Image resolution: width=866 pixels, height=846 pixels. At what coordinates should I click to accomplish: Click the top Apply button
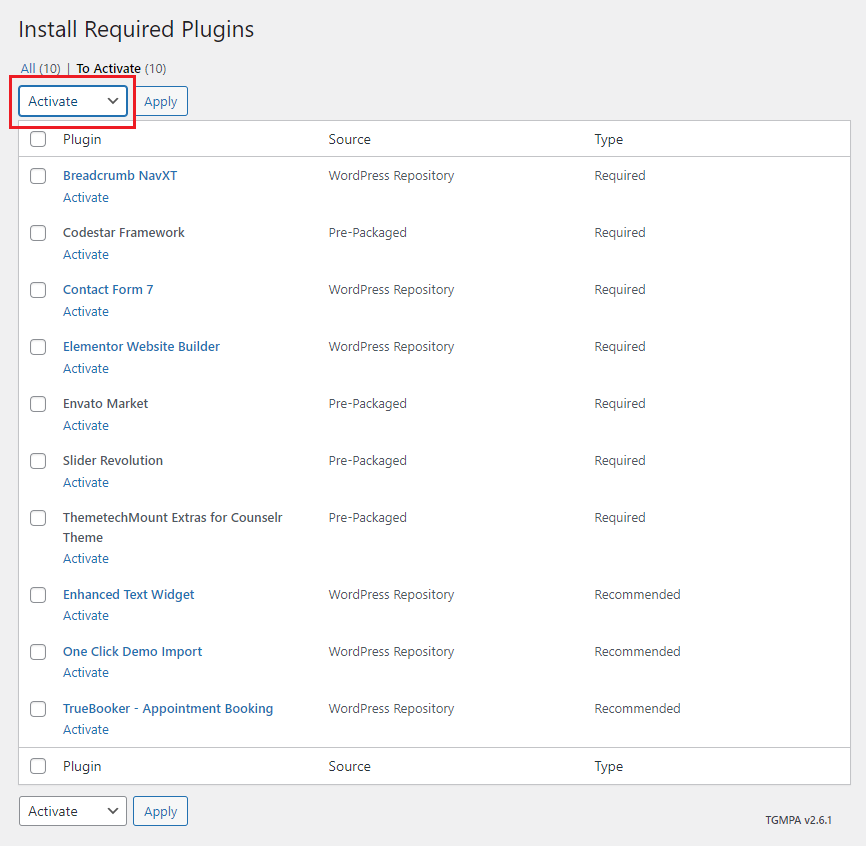[160, 101]
